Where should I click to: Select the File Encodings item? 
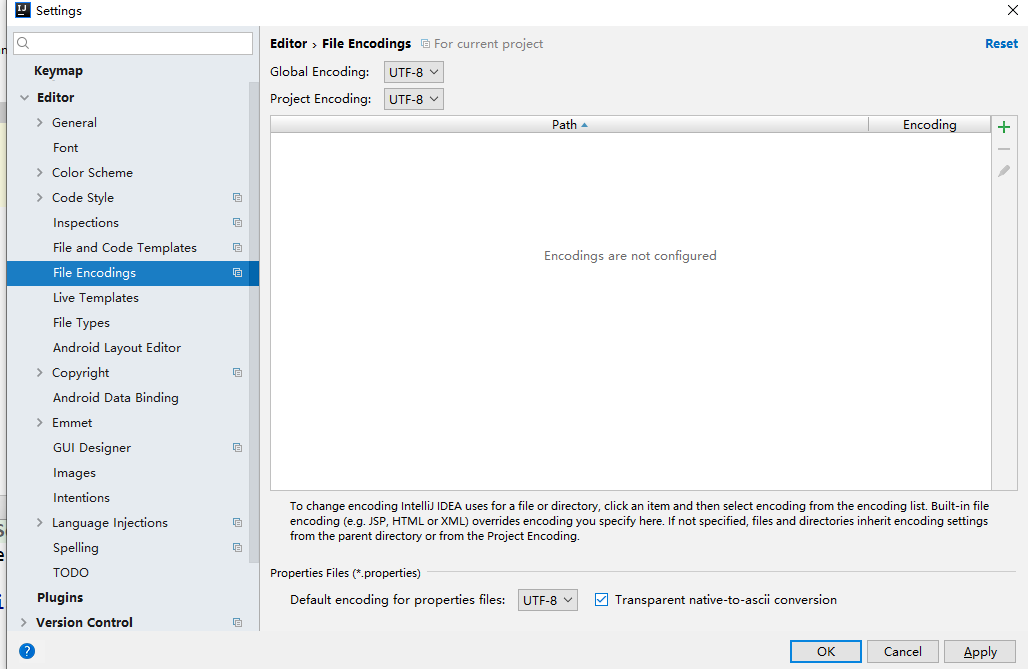132,273
